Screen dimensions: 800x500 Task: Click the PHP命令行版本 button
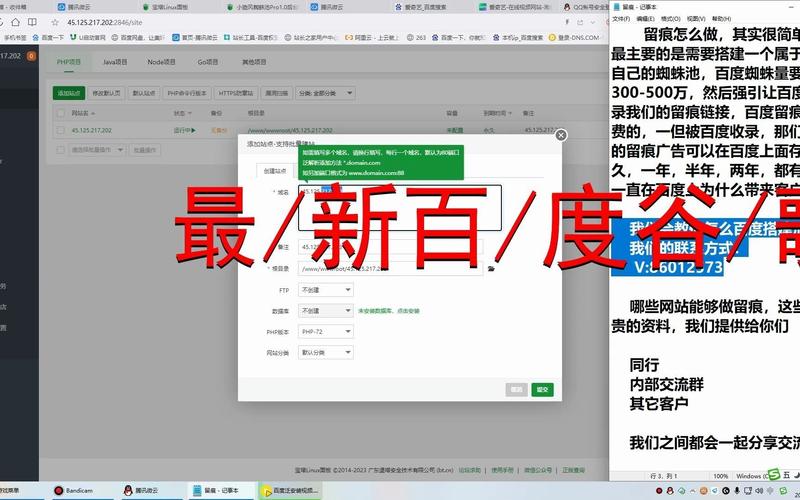(187, 93)
